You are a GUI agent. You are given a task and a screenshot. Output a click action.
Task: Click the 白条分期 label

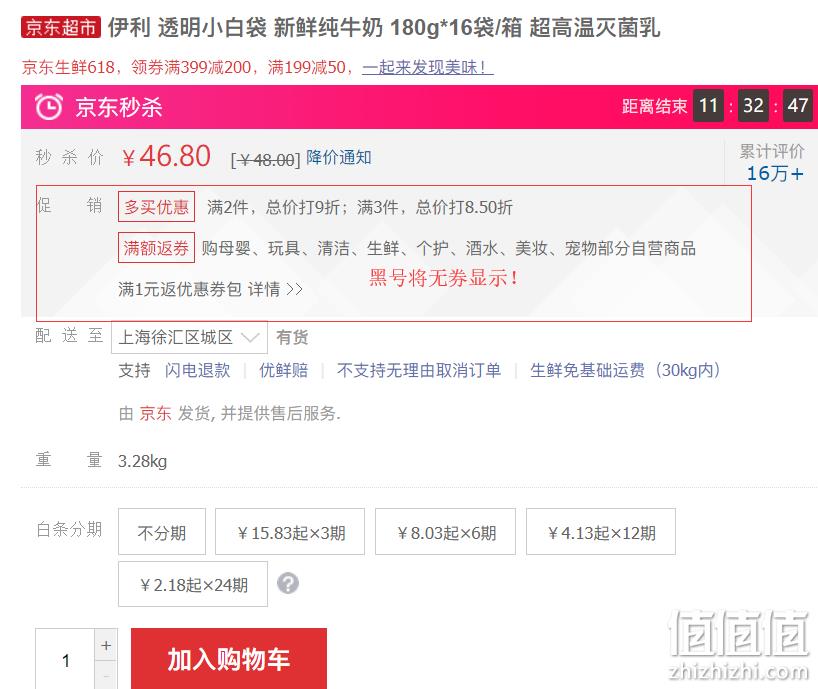pyautogui.click(x=69, y=529)
